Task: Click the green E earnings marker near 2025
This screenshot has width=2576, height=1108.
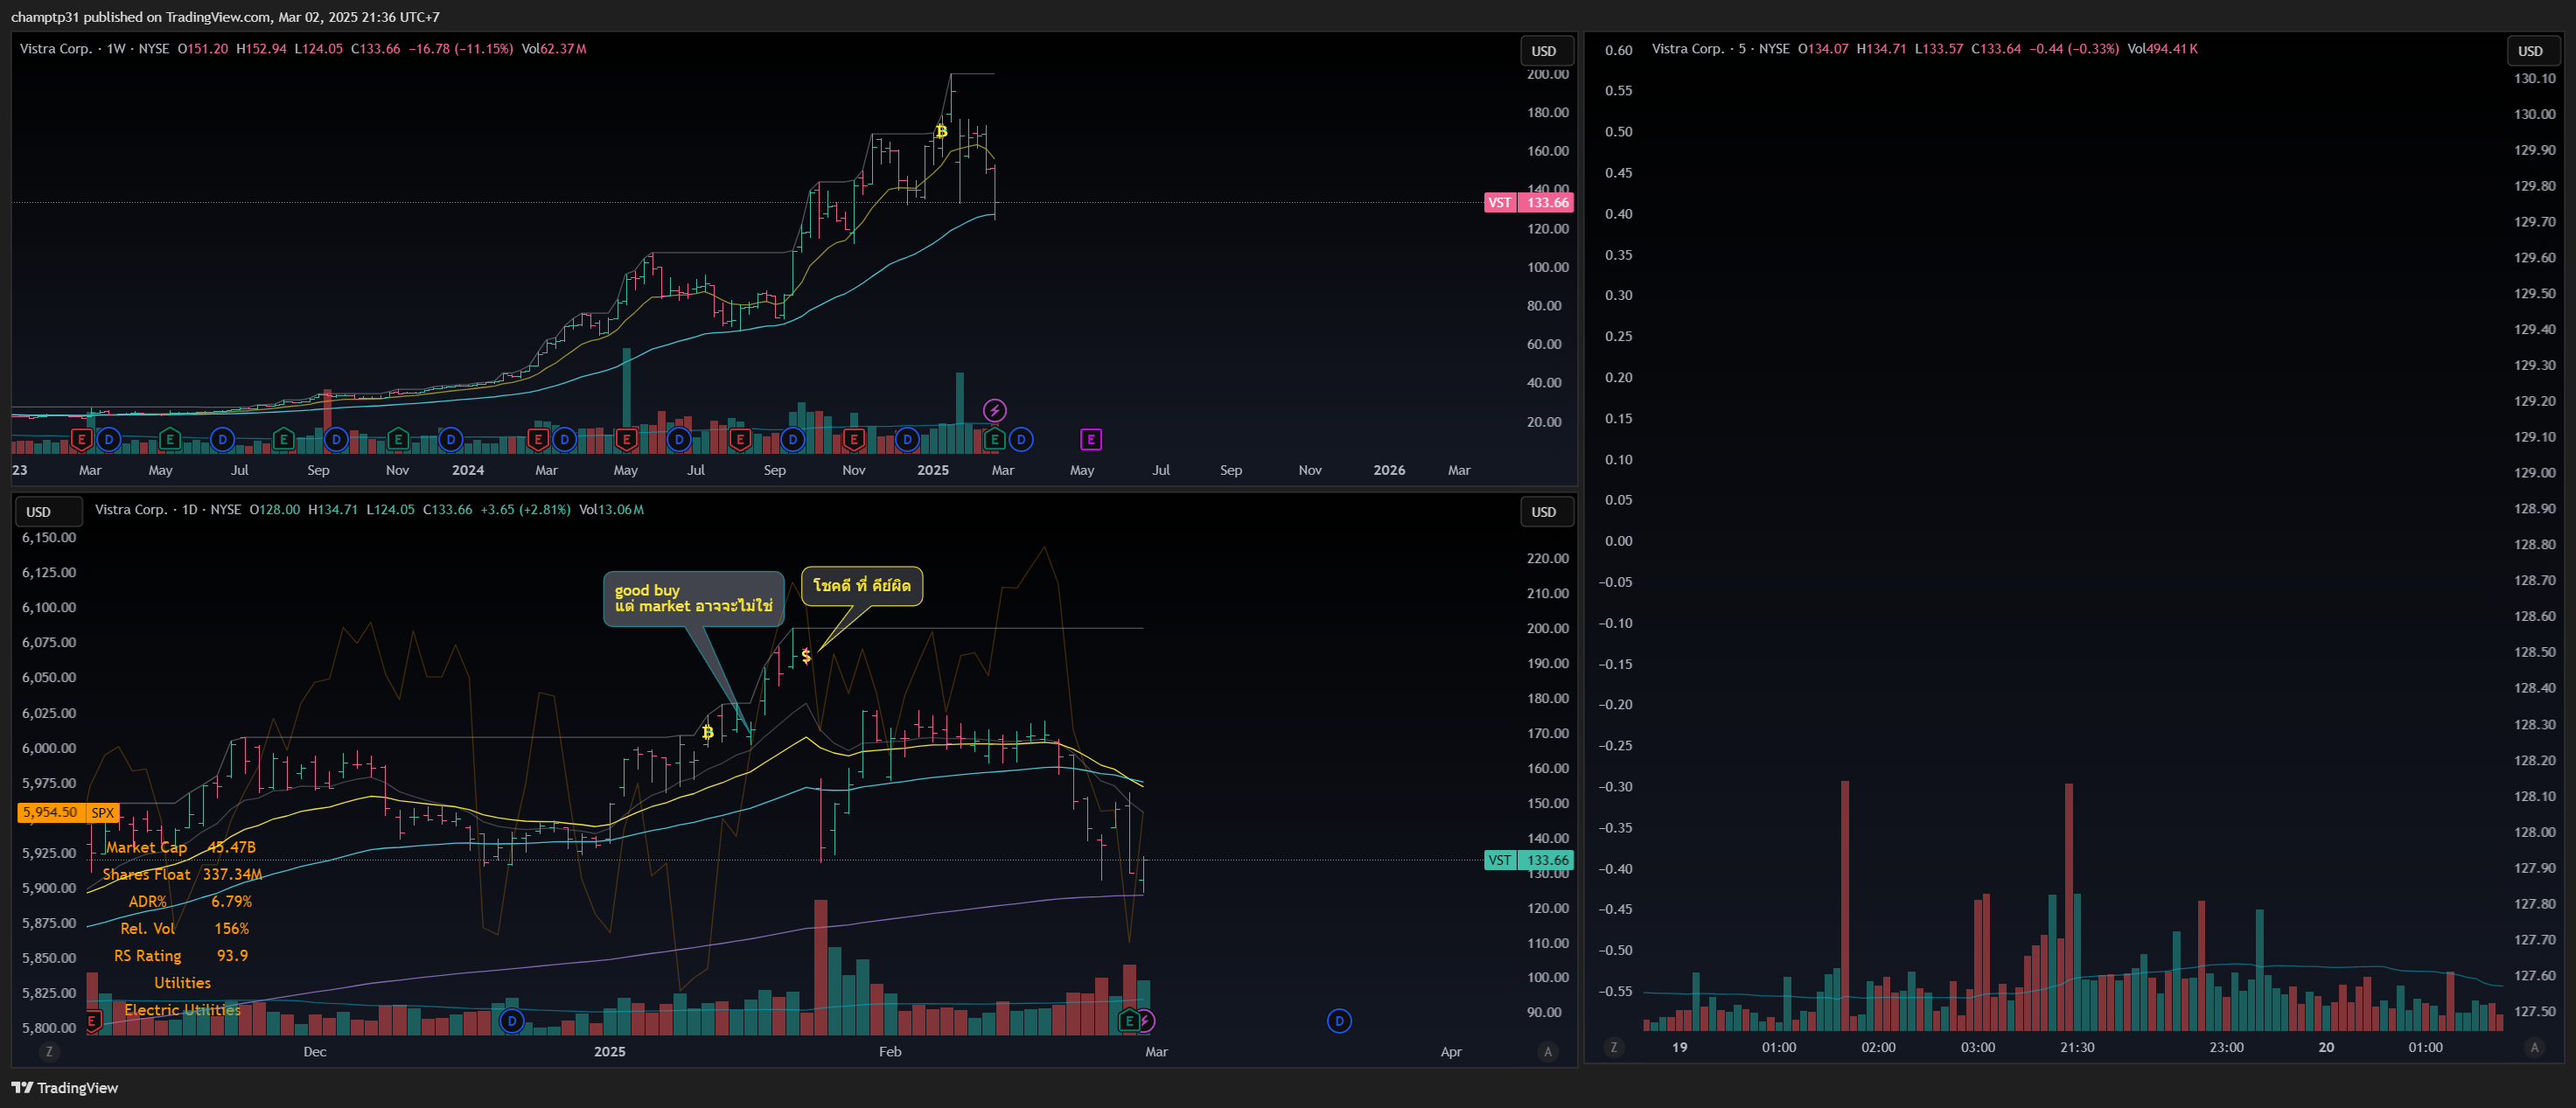Action: (x=994, y=439)
